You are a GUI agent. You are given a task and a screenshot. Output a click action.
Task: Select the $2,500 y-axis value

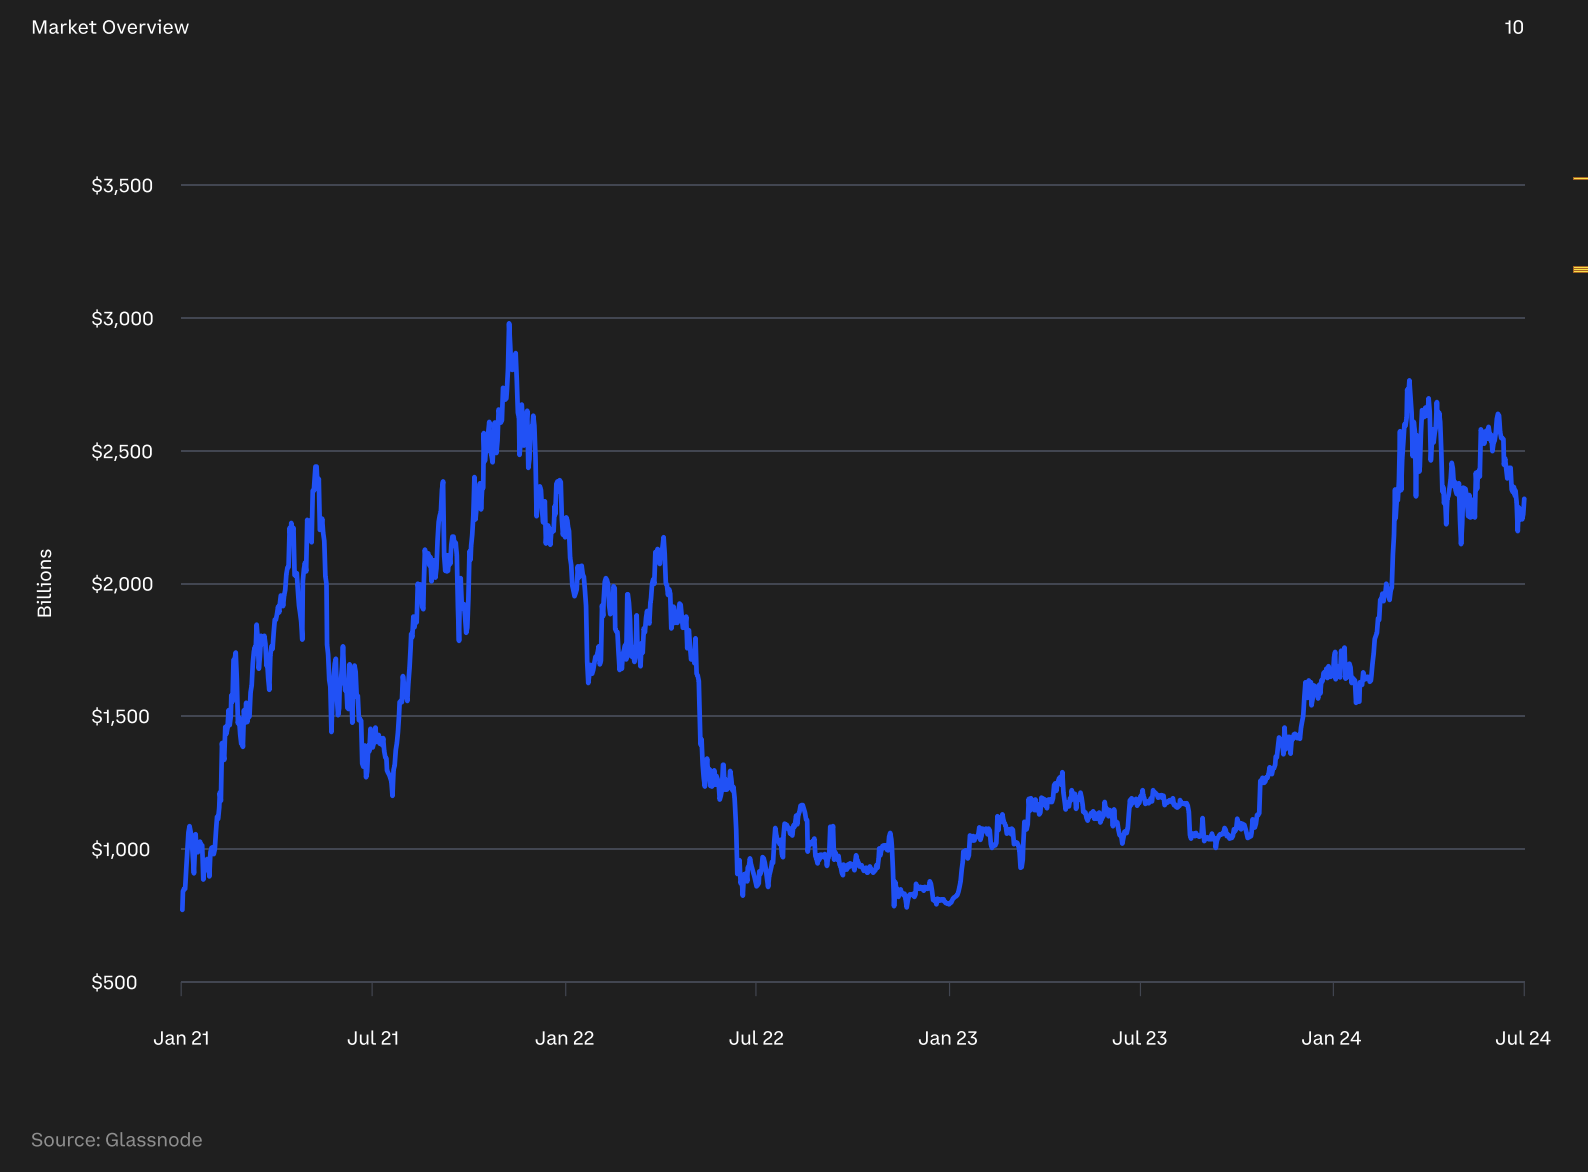122,451
